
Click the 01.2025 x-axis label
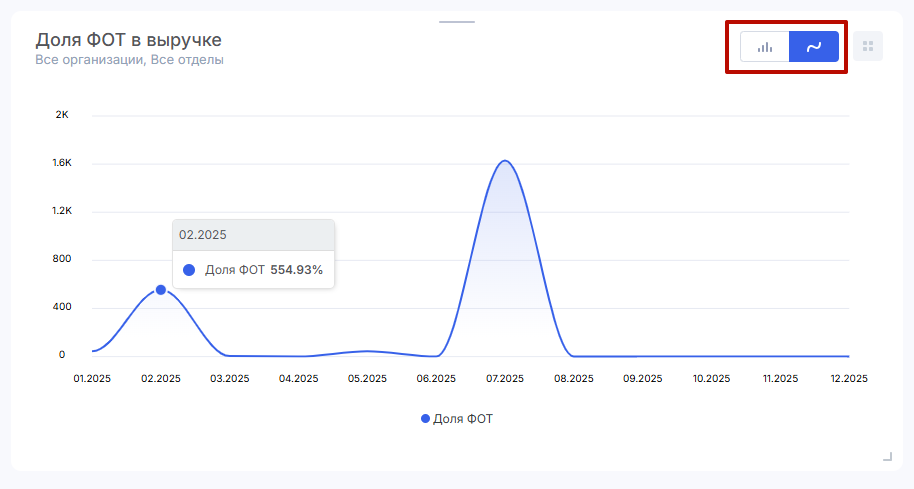92,379
